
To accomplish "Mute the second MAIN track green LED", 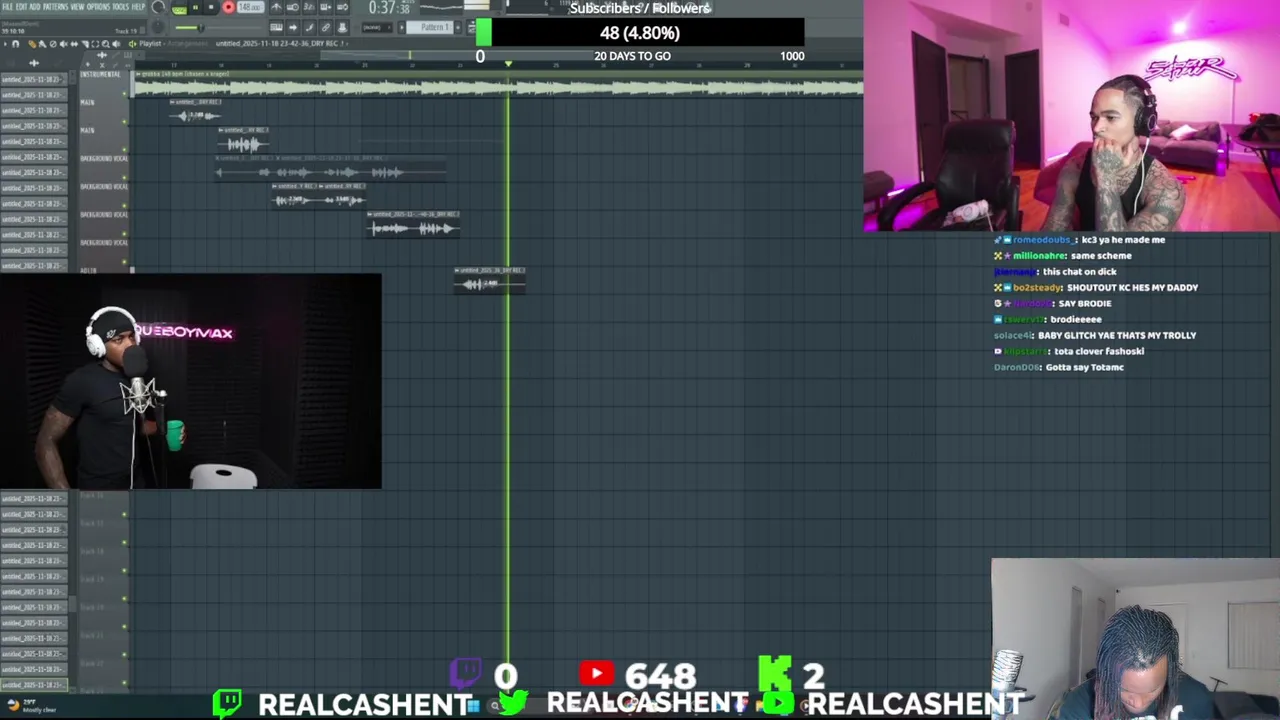I will pos(125,151).
